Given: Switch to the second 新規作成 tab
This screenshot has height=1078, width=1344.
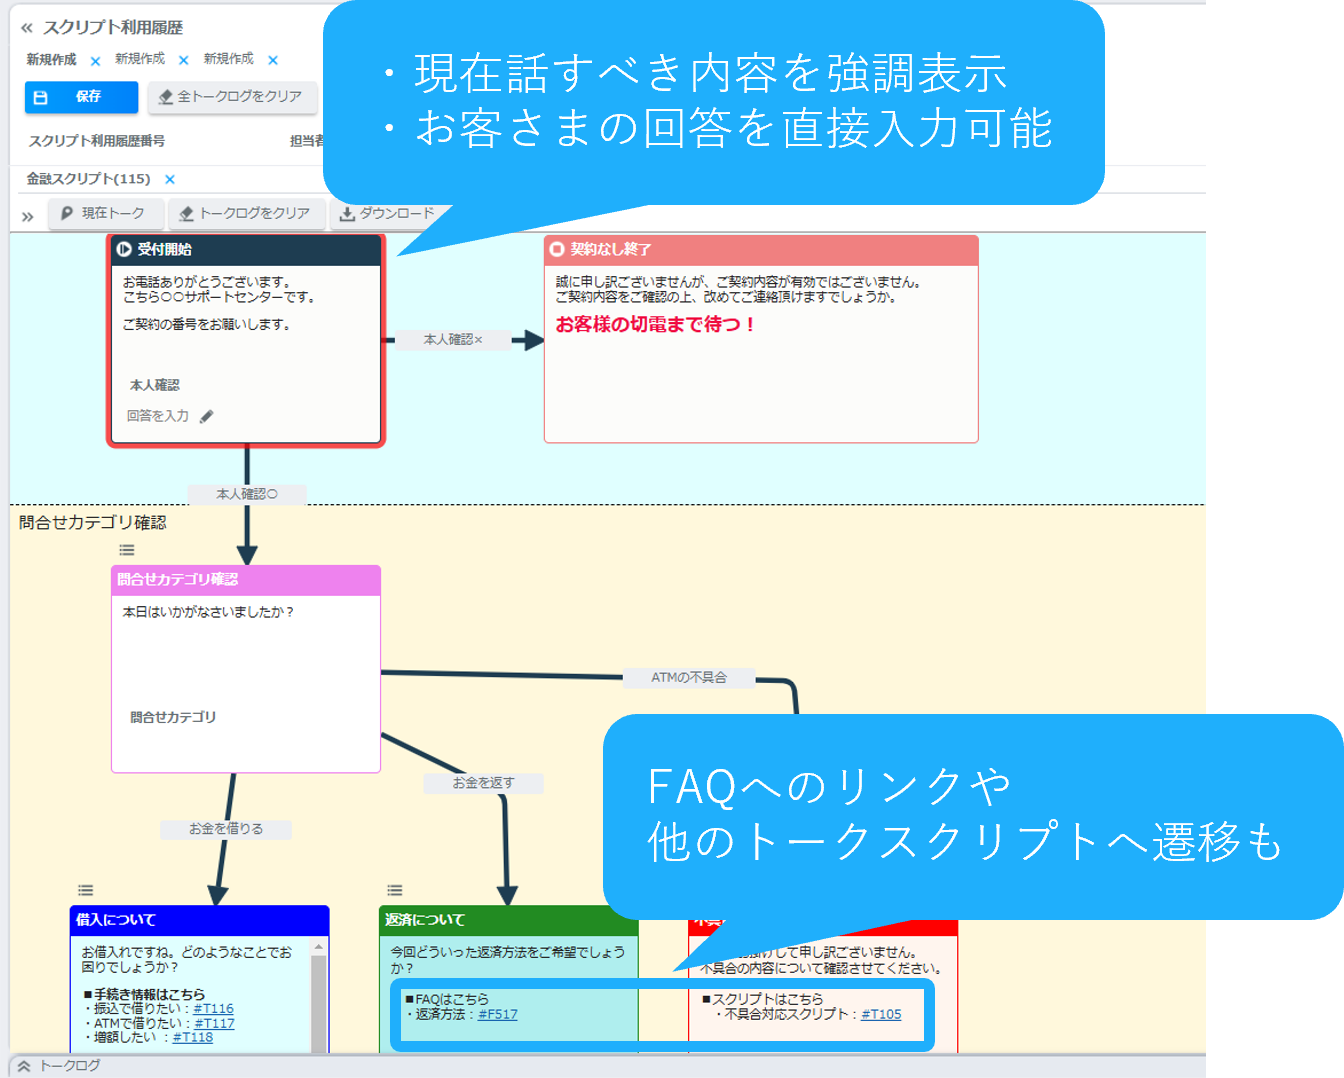Looking at the screenshot, I should (x=140, y=59).
